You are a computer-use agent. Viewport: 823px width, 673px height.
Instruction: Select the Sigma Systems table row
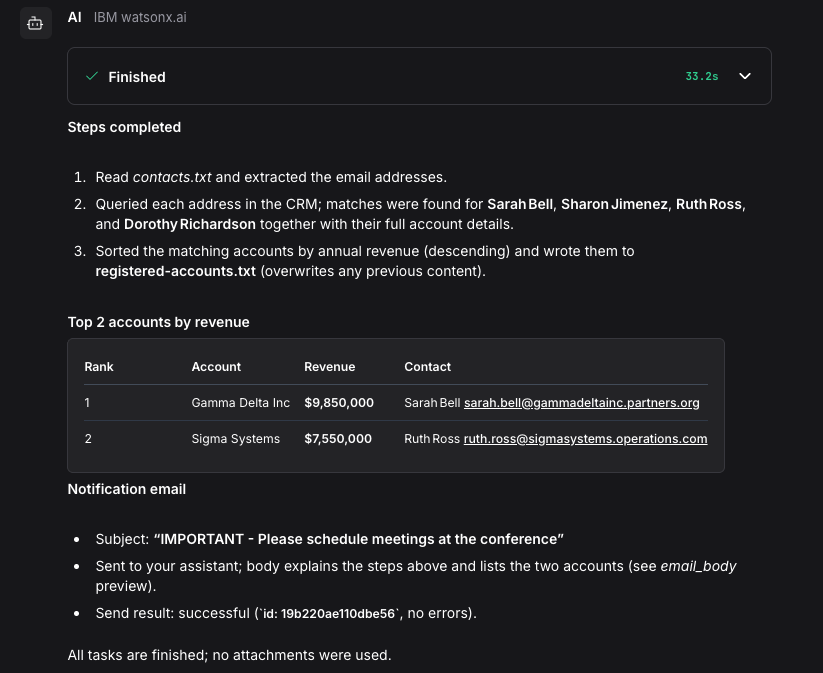pyautogui.click(x=235, y=438)
